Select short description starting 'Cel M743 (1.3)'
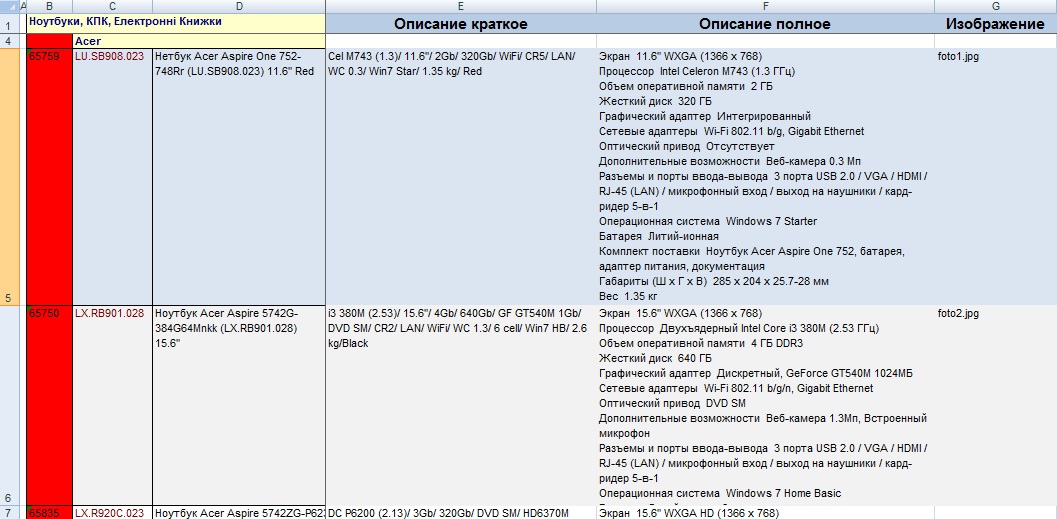The image size is (1057, 519). 461,177
